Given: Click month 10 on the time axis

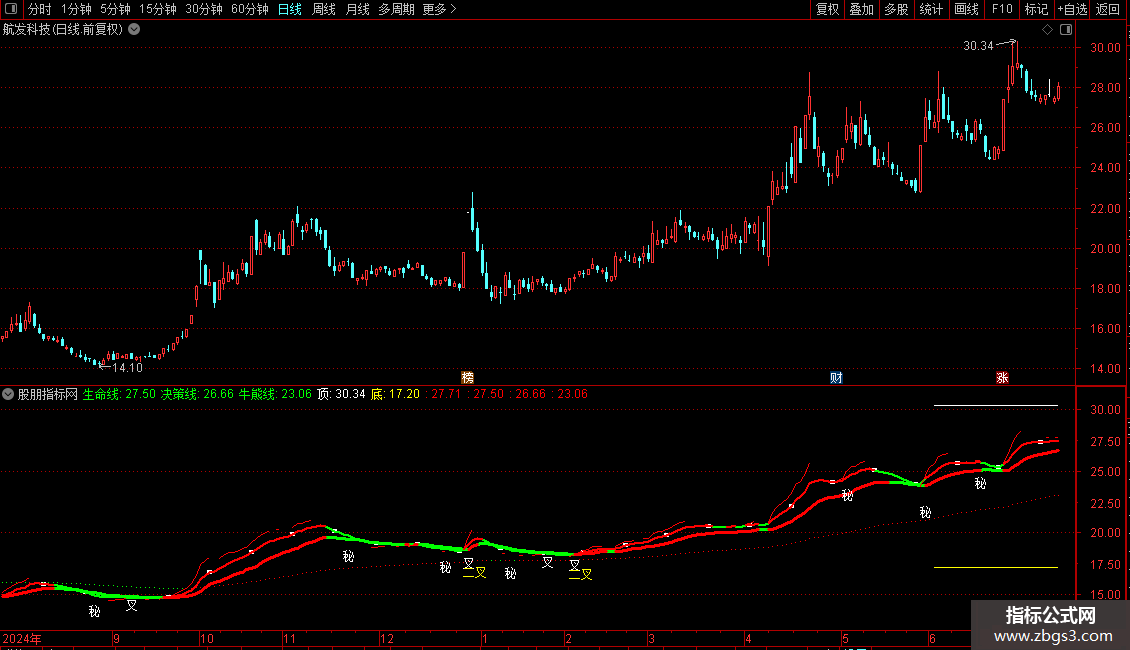Looking at the screenshot, I should pyautogui.click(x=207, y=638).
